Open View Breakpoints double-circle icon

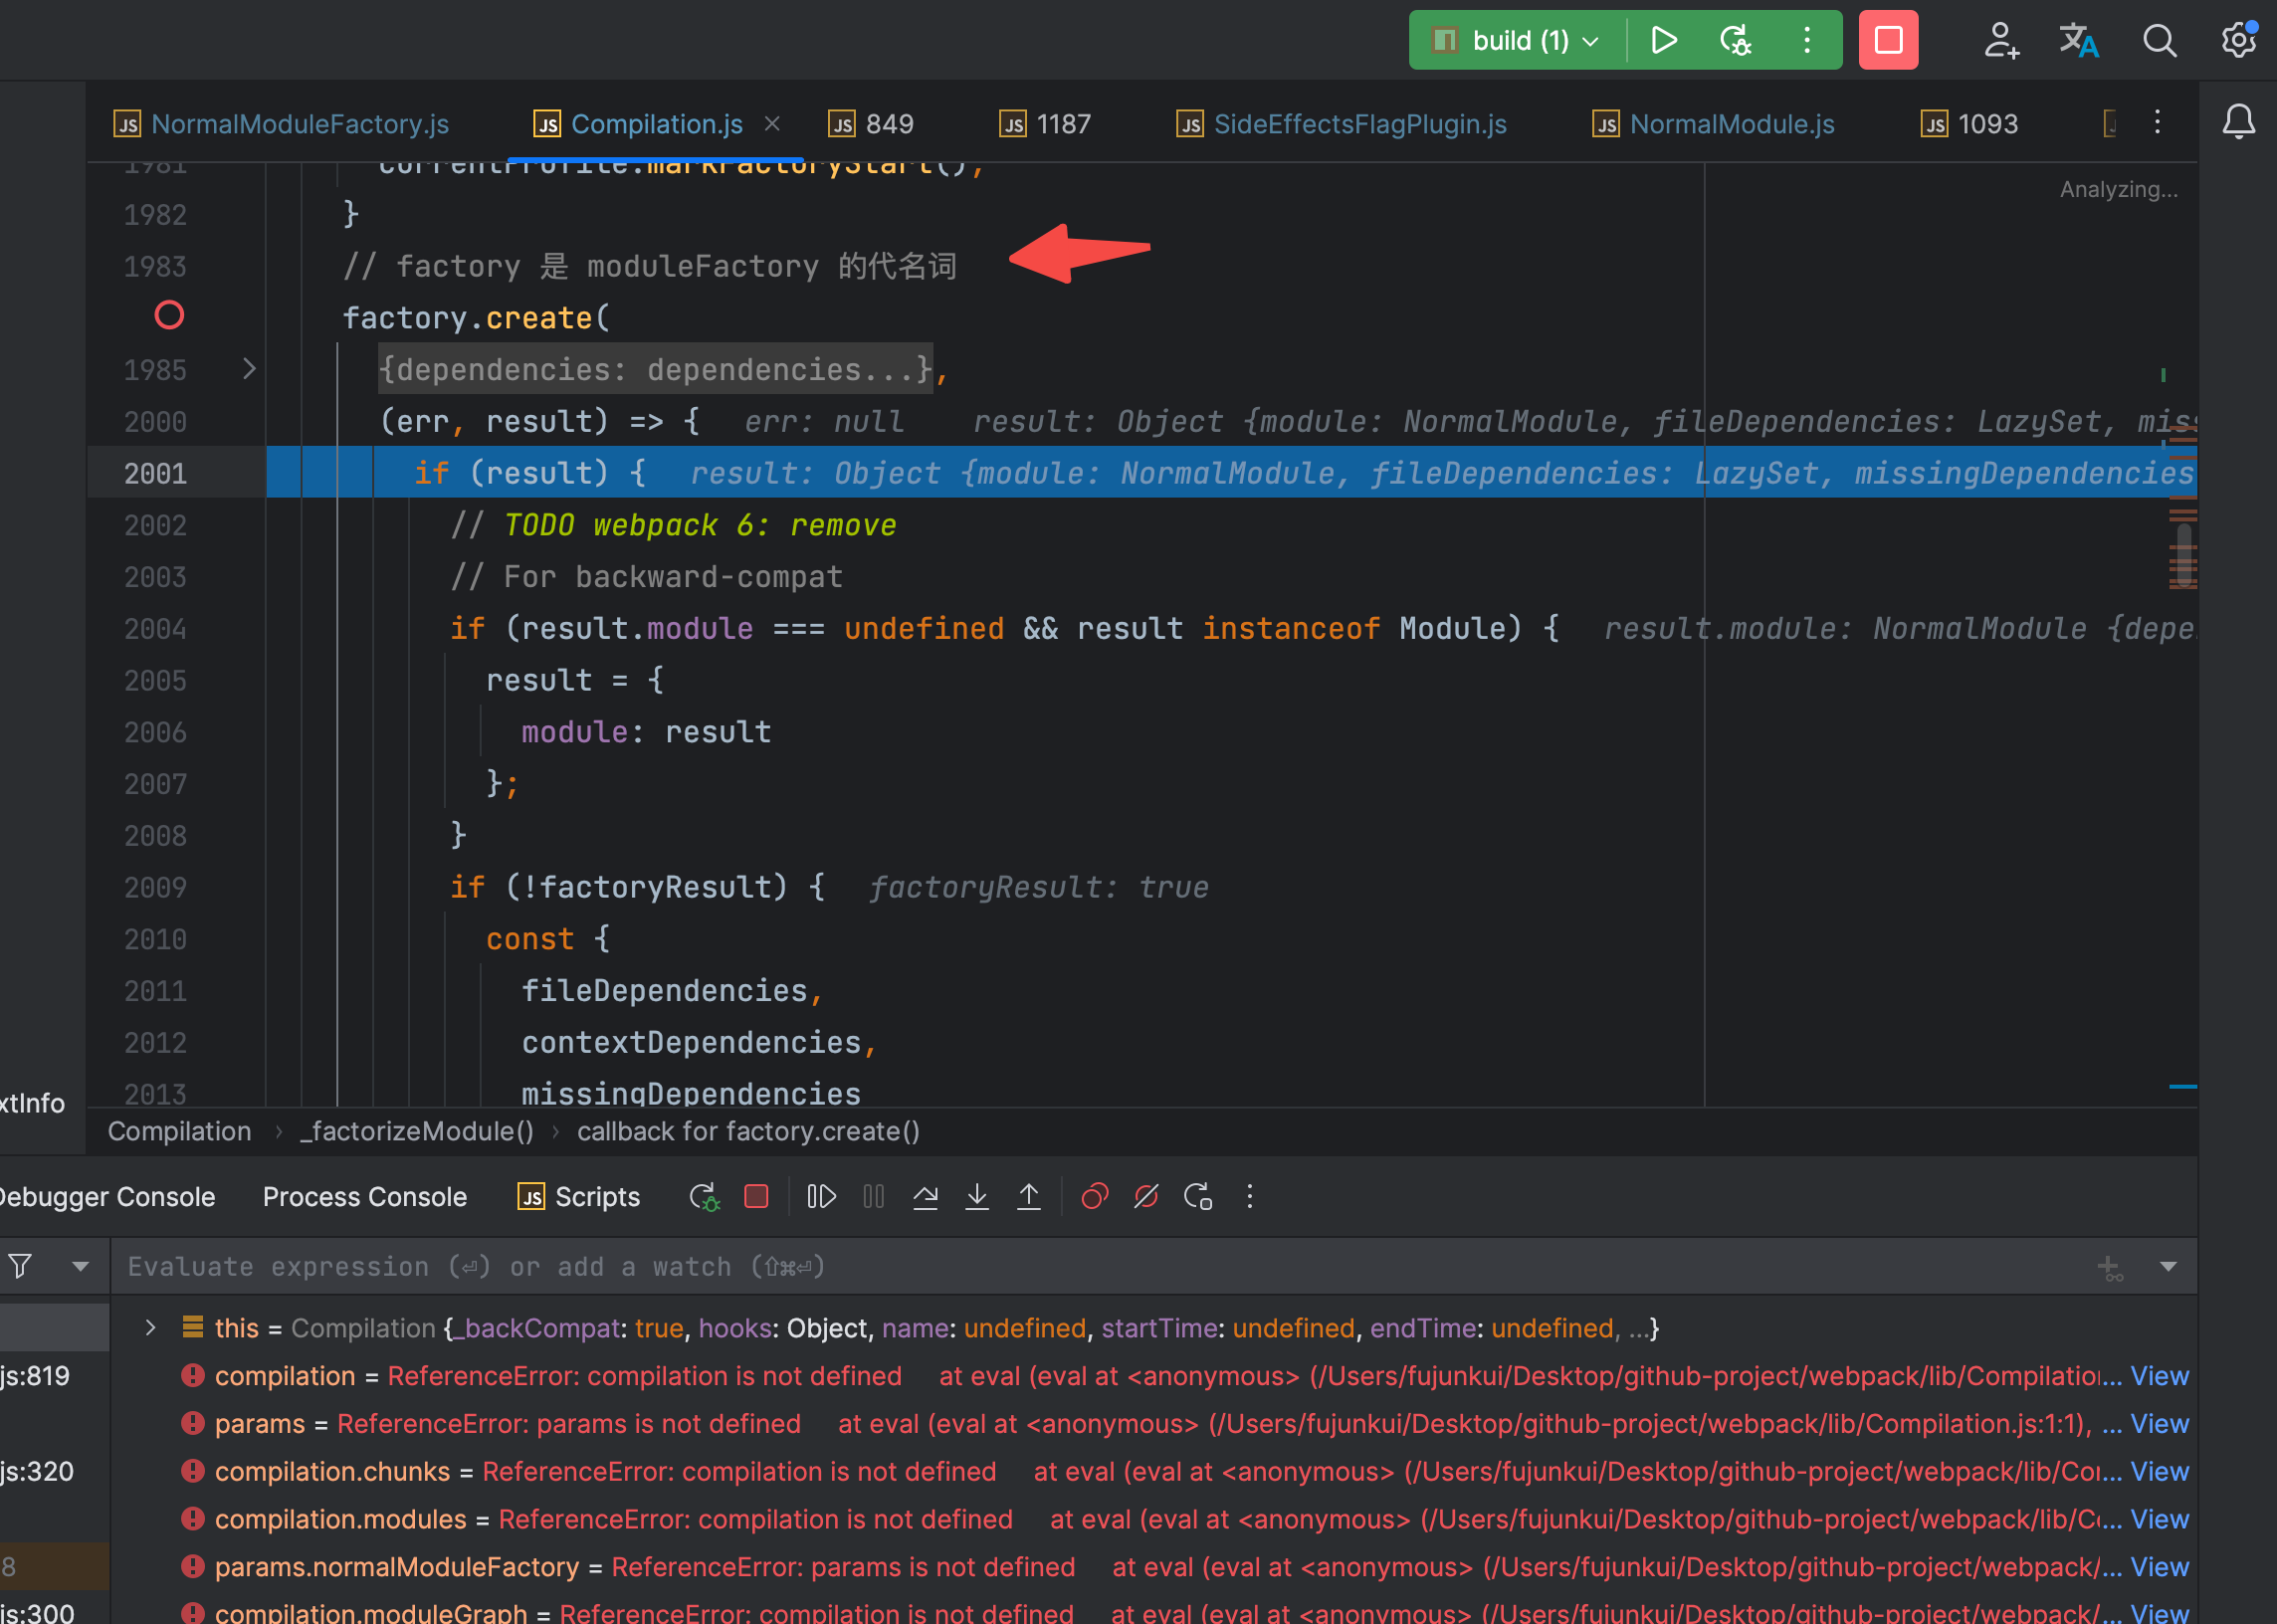(1094, 1196)
